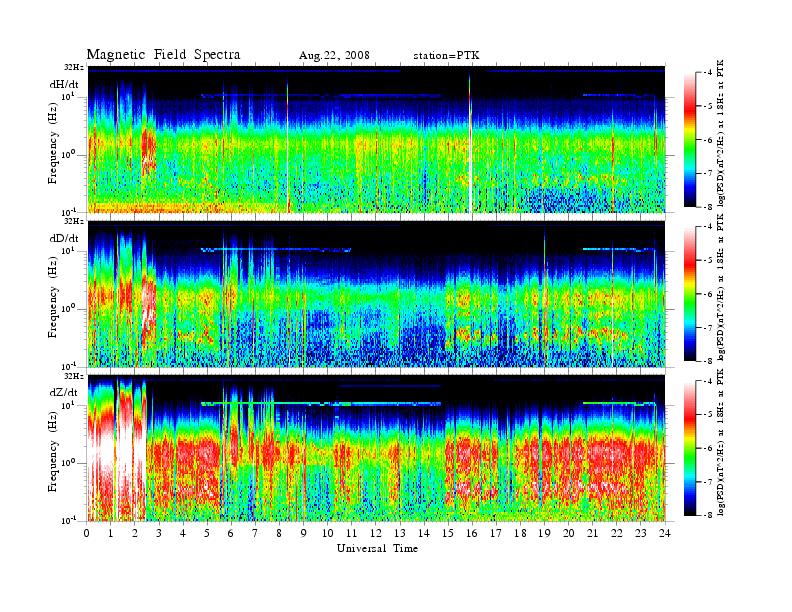Click the 'dD/dt' panel label

click(64, 238)
